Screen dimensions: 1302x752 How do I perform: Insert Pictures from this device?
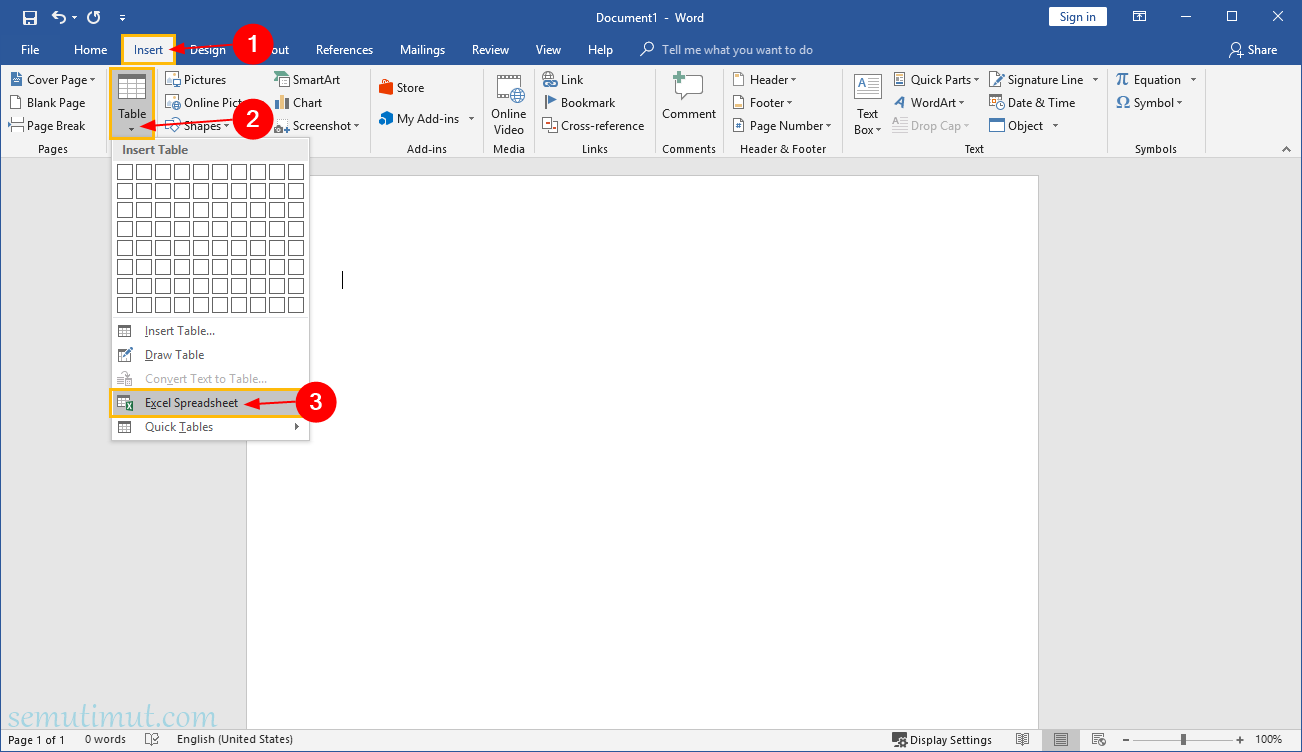tap(196, 80)
